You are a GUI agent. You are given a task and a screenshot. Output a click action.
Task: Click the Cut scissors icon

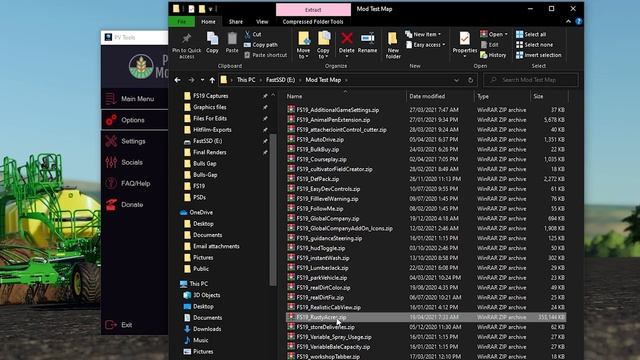pyautogui.click(x=247, y=34)
